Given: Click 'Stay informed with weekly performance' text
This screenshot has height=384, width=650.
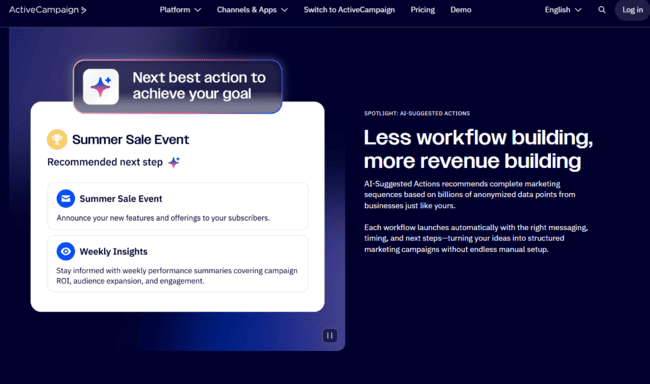Looking at the screenshot, I should point(177,276).
